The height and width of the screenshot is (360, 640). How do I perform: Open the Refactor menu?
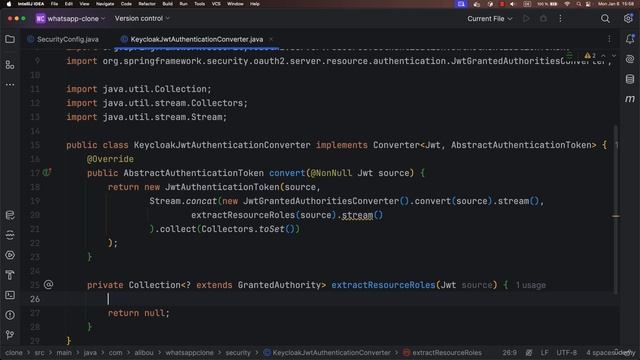coord(147,4)
